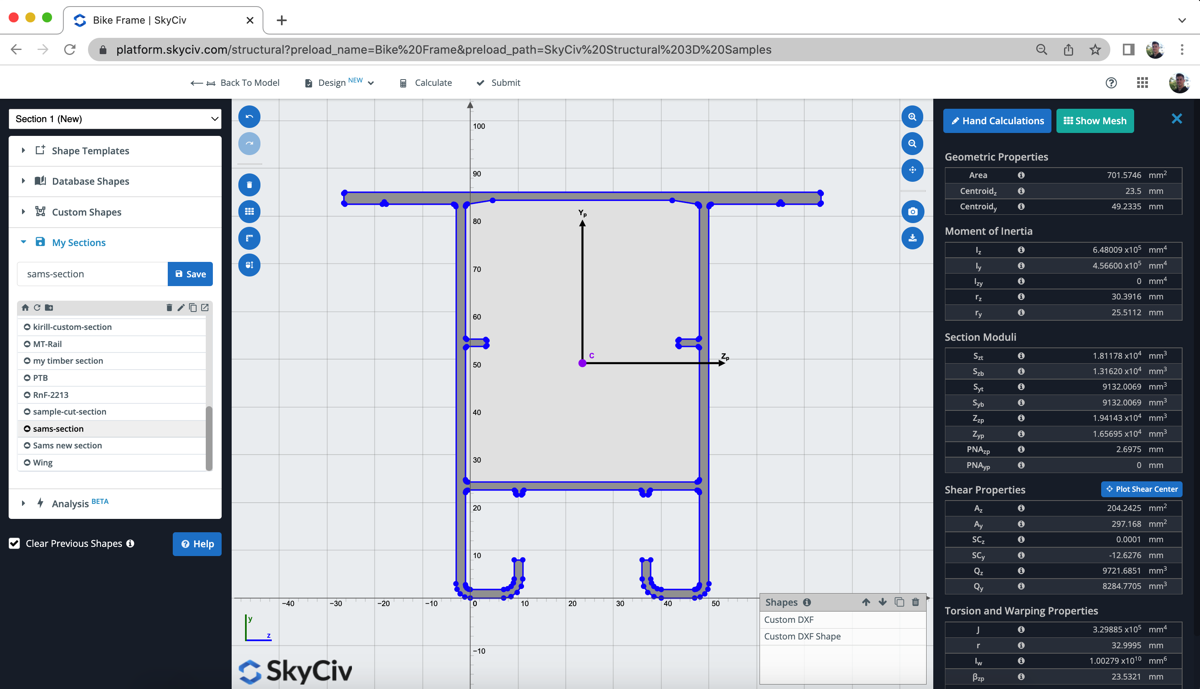Open the Section 1 (New) dropdown
1200x689 pixels.
coord(114,118)
